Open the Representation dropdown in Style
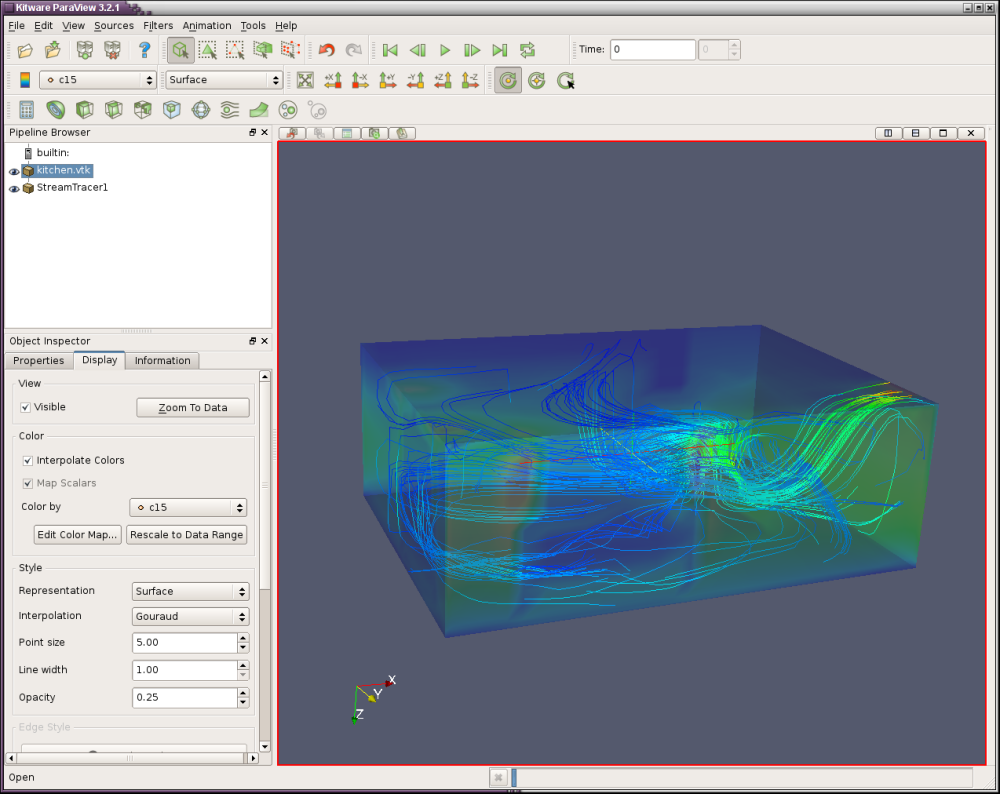This screenshot has width=1000, height=794. (x=190, y=592)
